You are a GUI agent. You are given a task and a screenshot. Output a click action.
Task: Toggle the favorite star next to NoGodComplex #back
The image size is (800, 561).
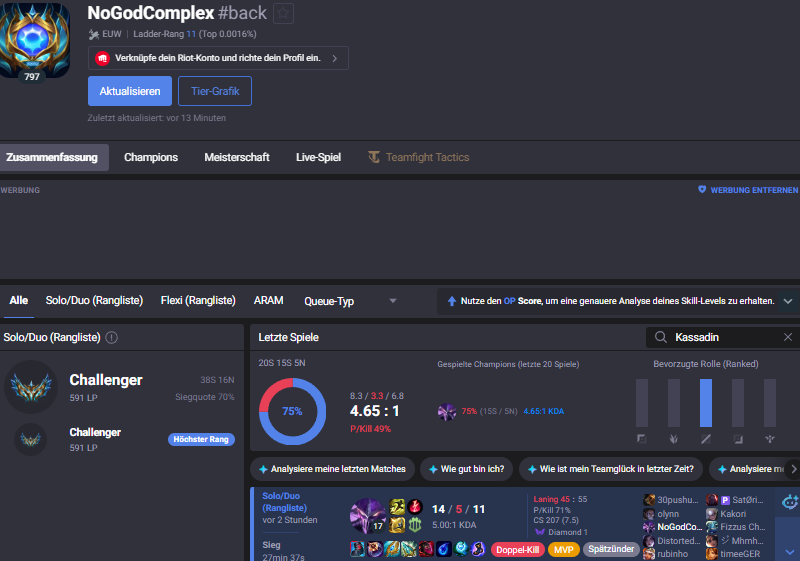click(284, 13)
